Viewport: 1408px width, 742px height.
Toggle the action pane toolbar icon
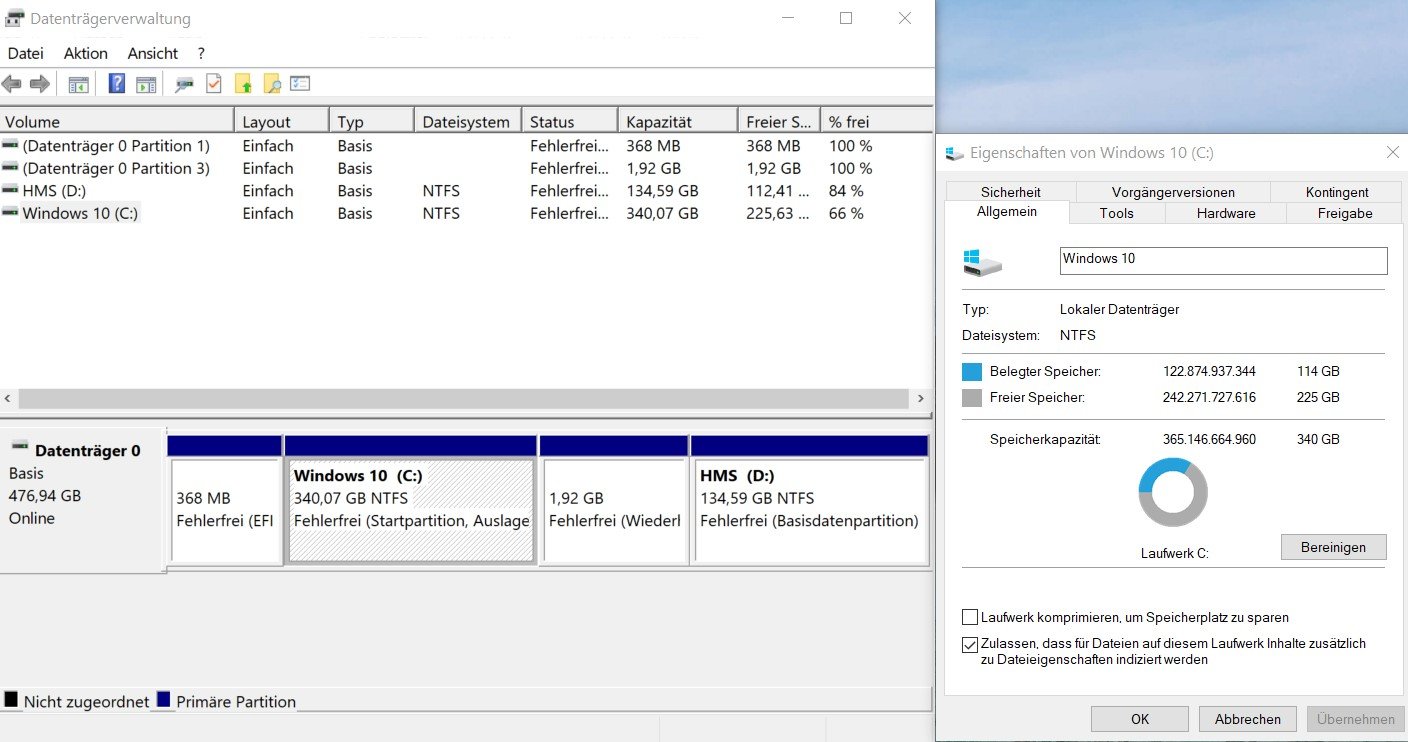146,84
